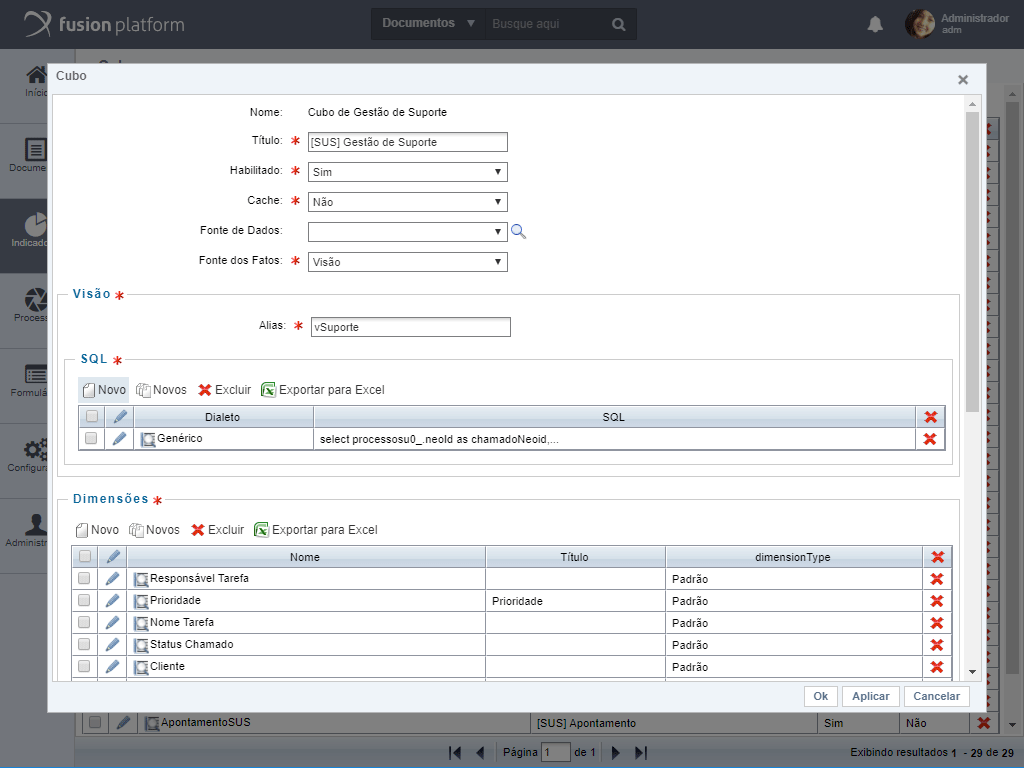The image size is (1024, 768).
Task: Check the Nome Tarefa row checkbox
Action: click(x=84, y=622)
